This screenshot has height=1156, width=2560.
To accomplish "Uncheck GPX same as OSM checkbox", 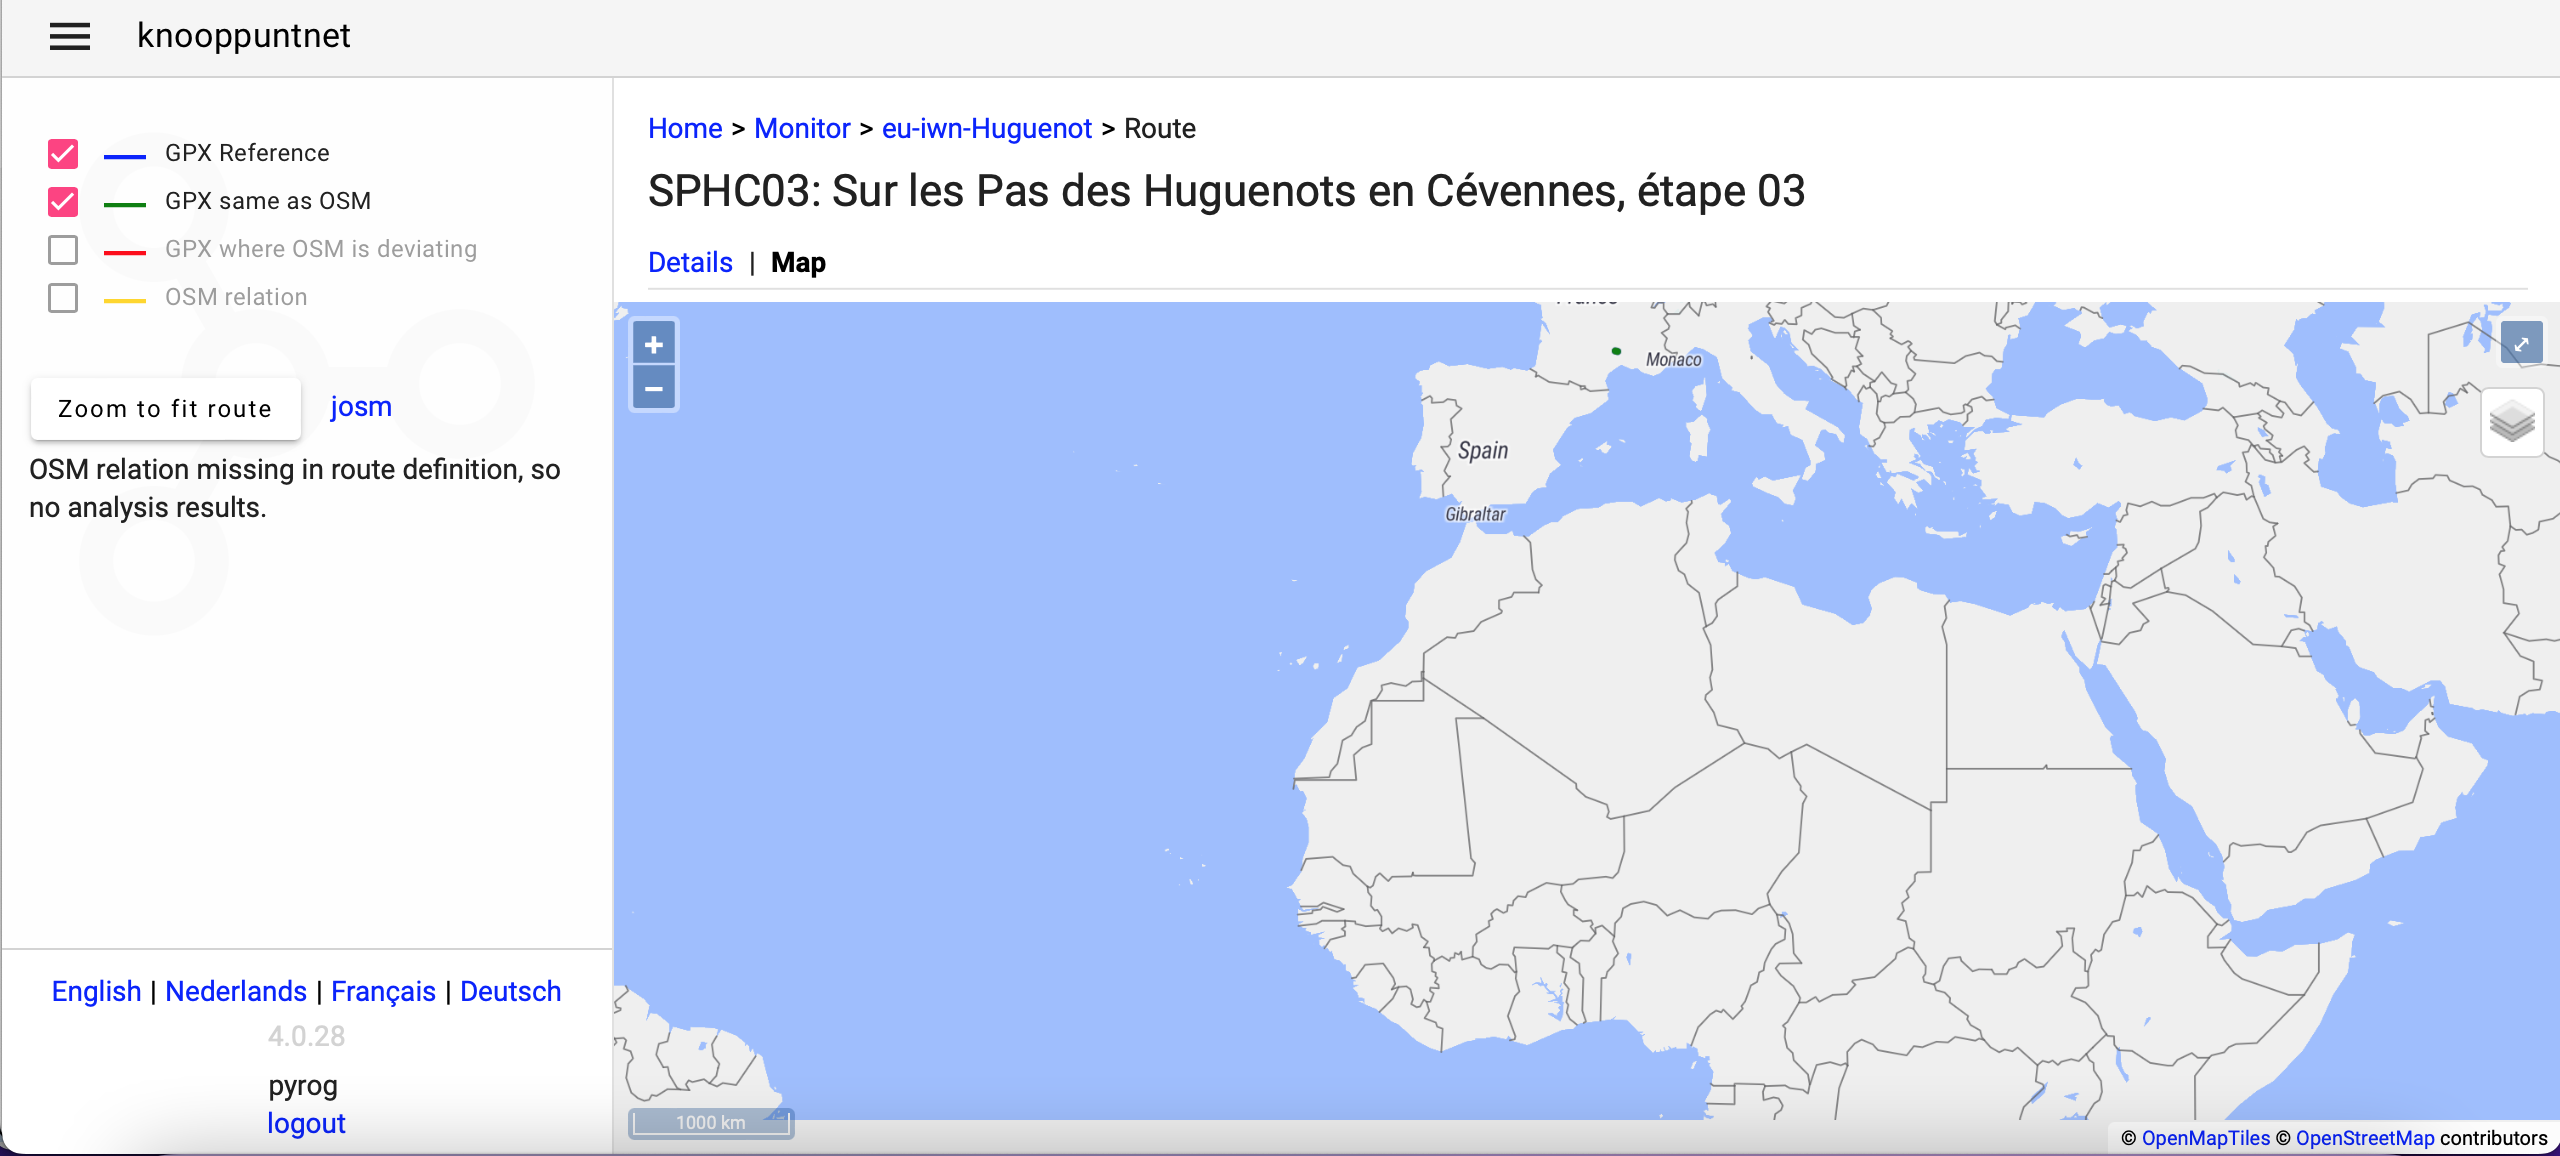I will click(x=63, y=202).
